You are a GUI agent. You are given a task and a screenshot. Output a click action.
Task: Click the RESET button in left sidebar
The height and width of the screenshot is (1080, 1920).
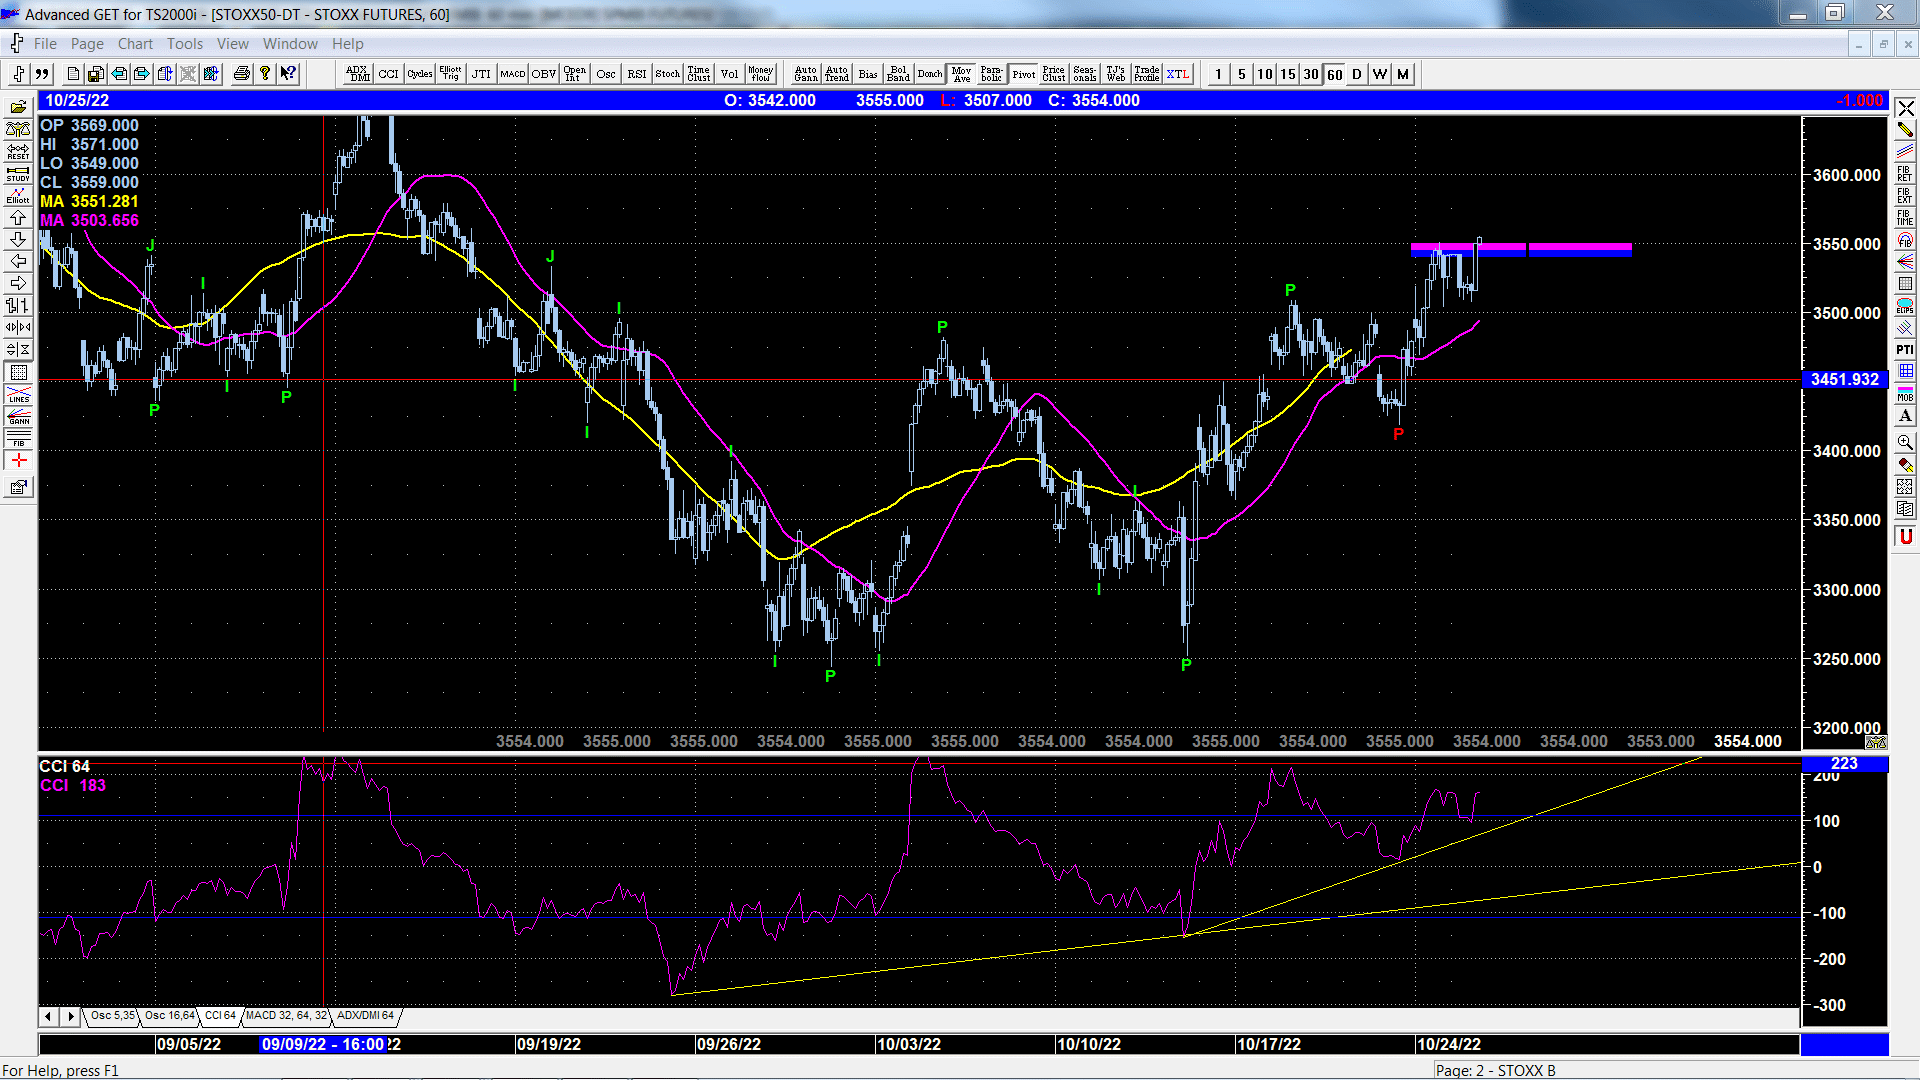[x=18, y=151]
